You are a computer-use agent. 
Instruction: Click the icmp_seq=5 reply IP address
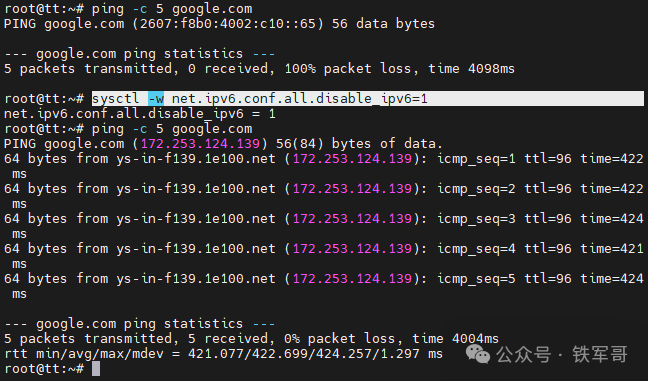(352, 278)
